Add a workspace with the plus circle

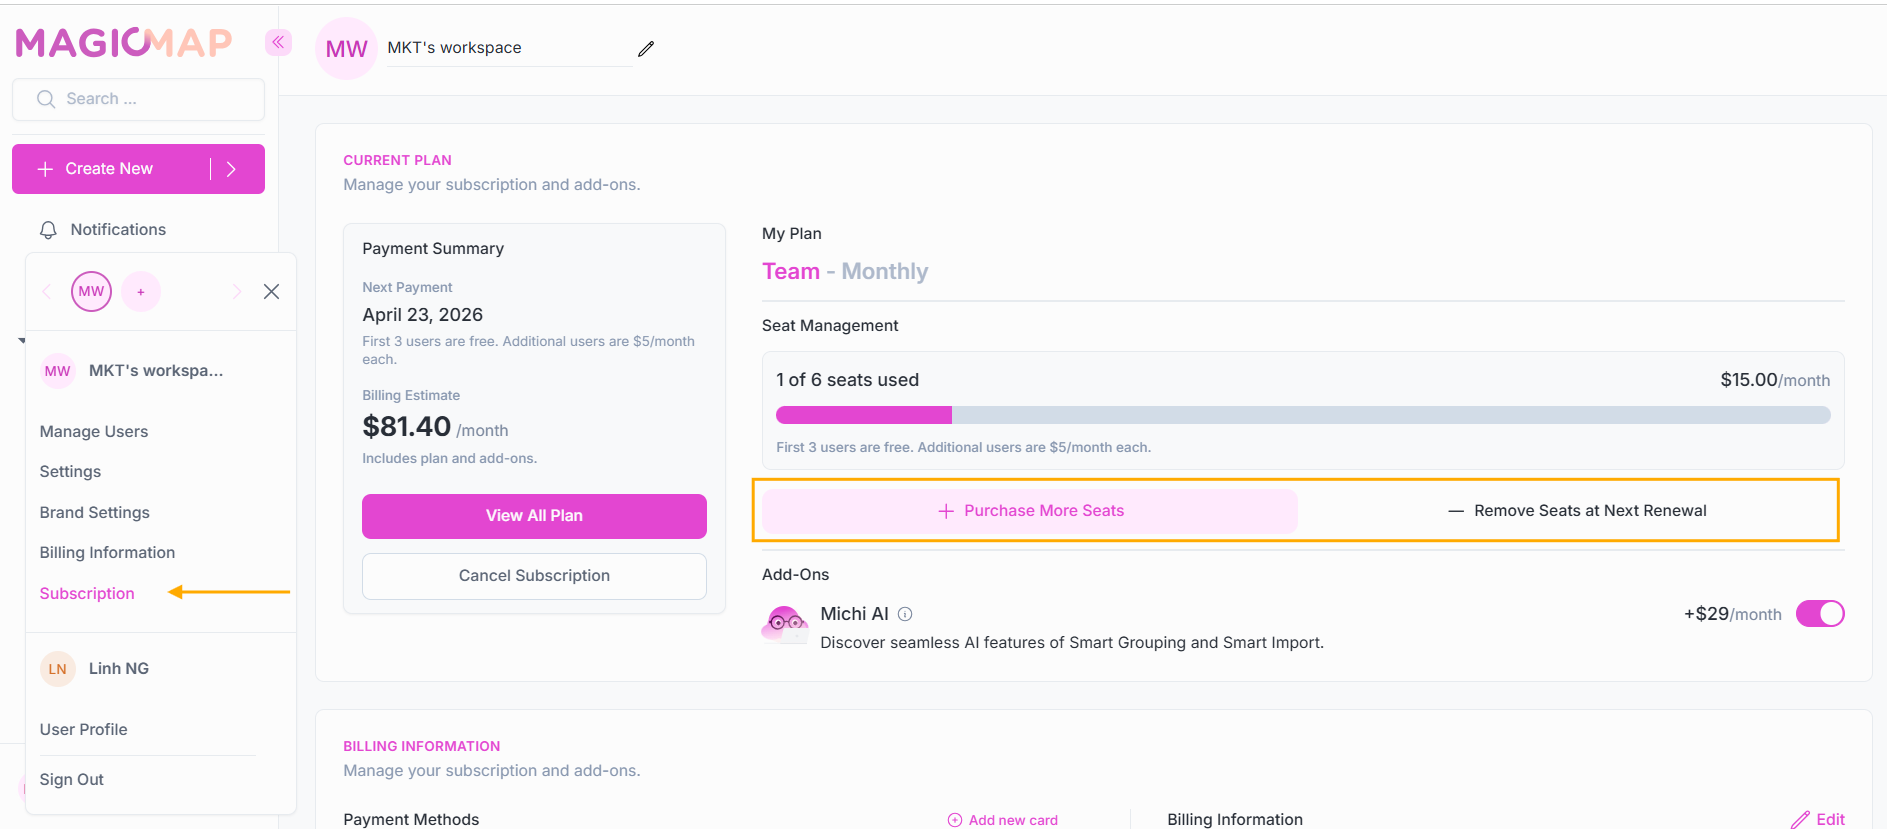(x=141, y=292)
